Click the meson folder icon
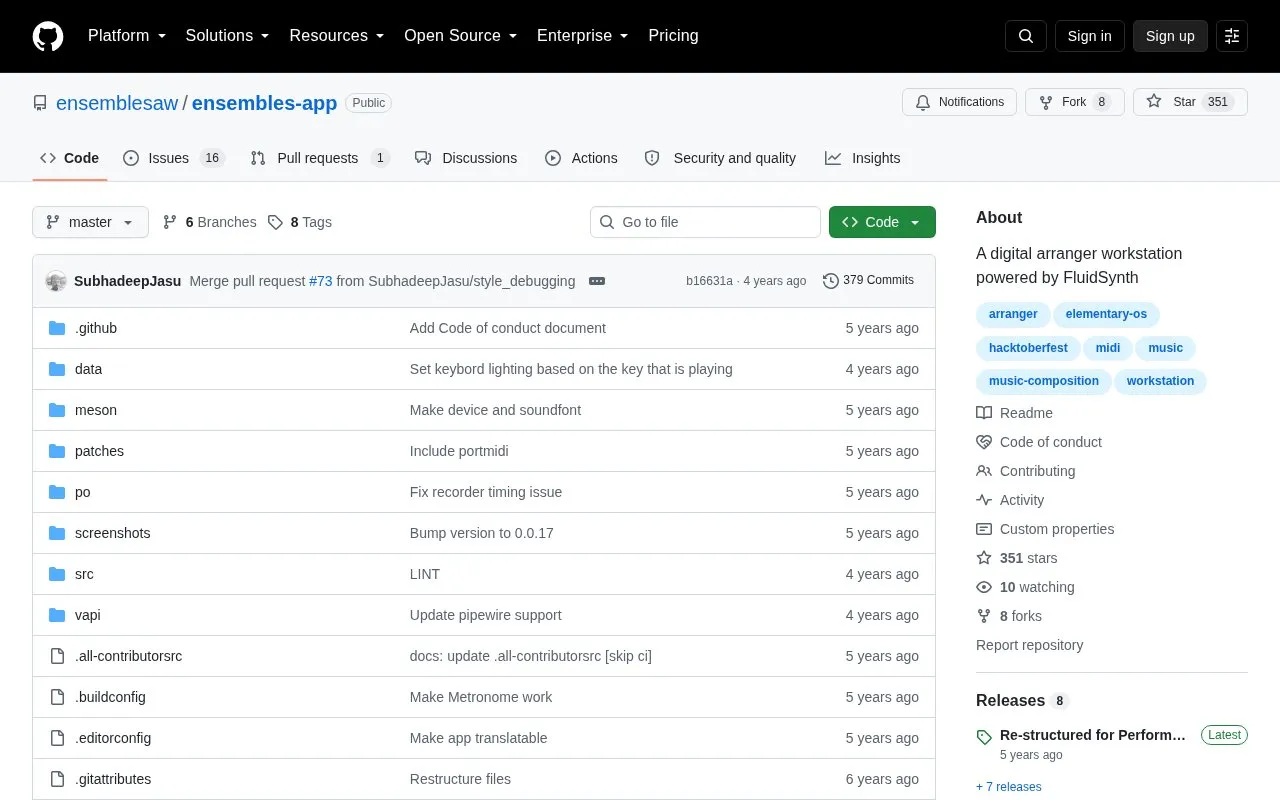 coord(57,410)
